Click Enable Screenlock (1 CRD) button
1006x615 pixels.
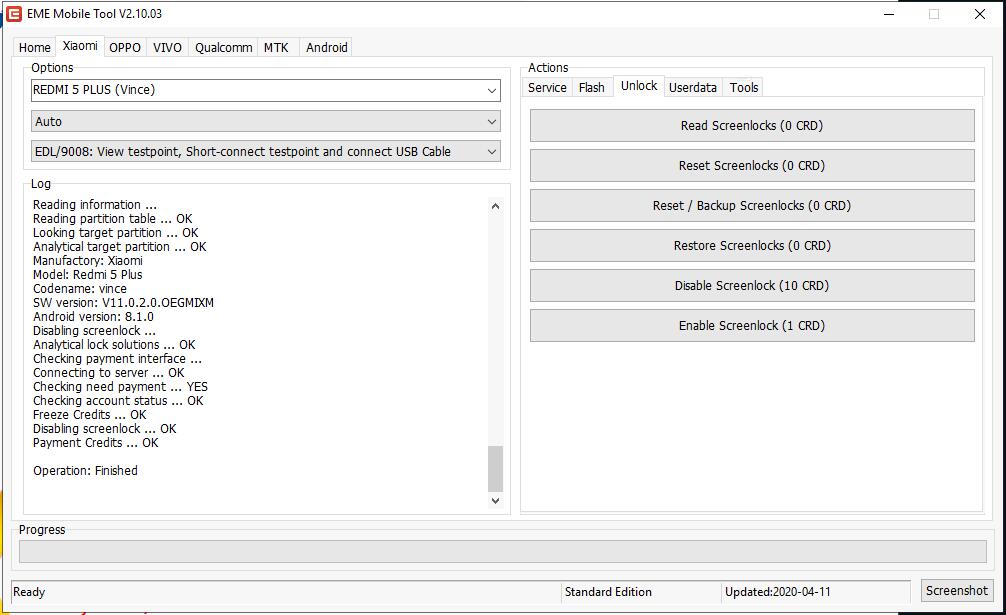(752, 325)
